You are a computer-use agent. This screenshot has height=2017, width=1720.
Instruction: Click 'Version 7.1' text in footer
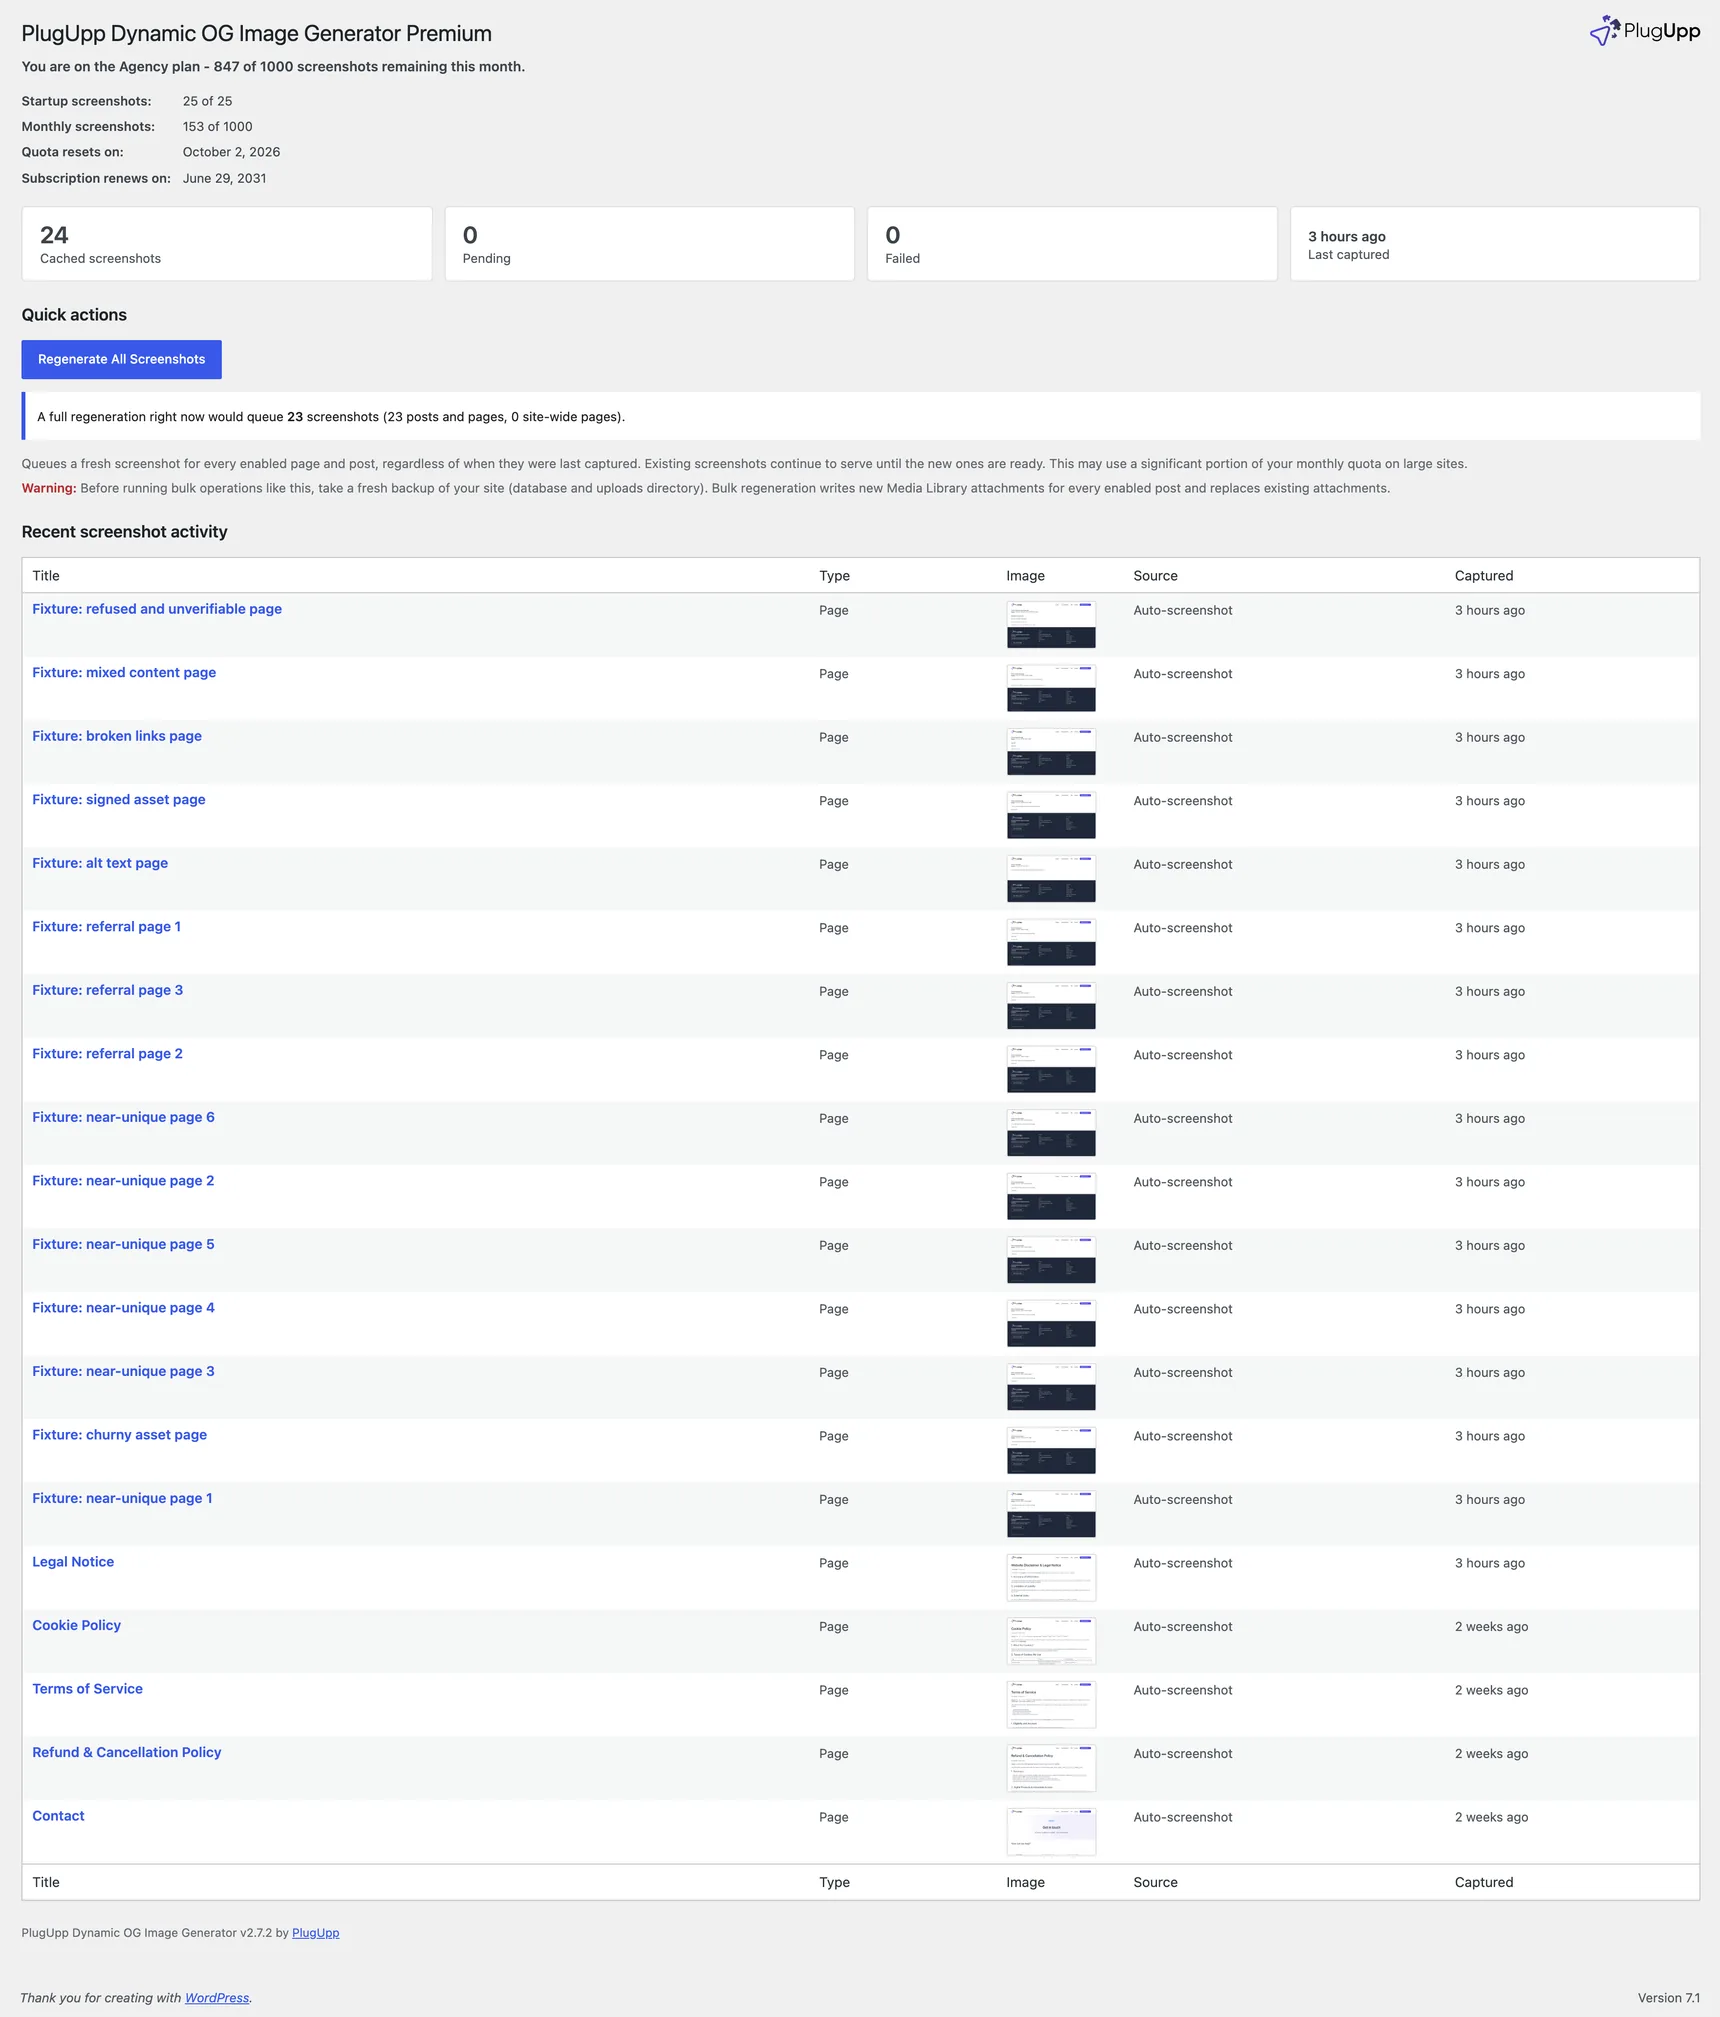click(x=1668, y=1997)
